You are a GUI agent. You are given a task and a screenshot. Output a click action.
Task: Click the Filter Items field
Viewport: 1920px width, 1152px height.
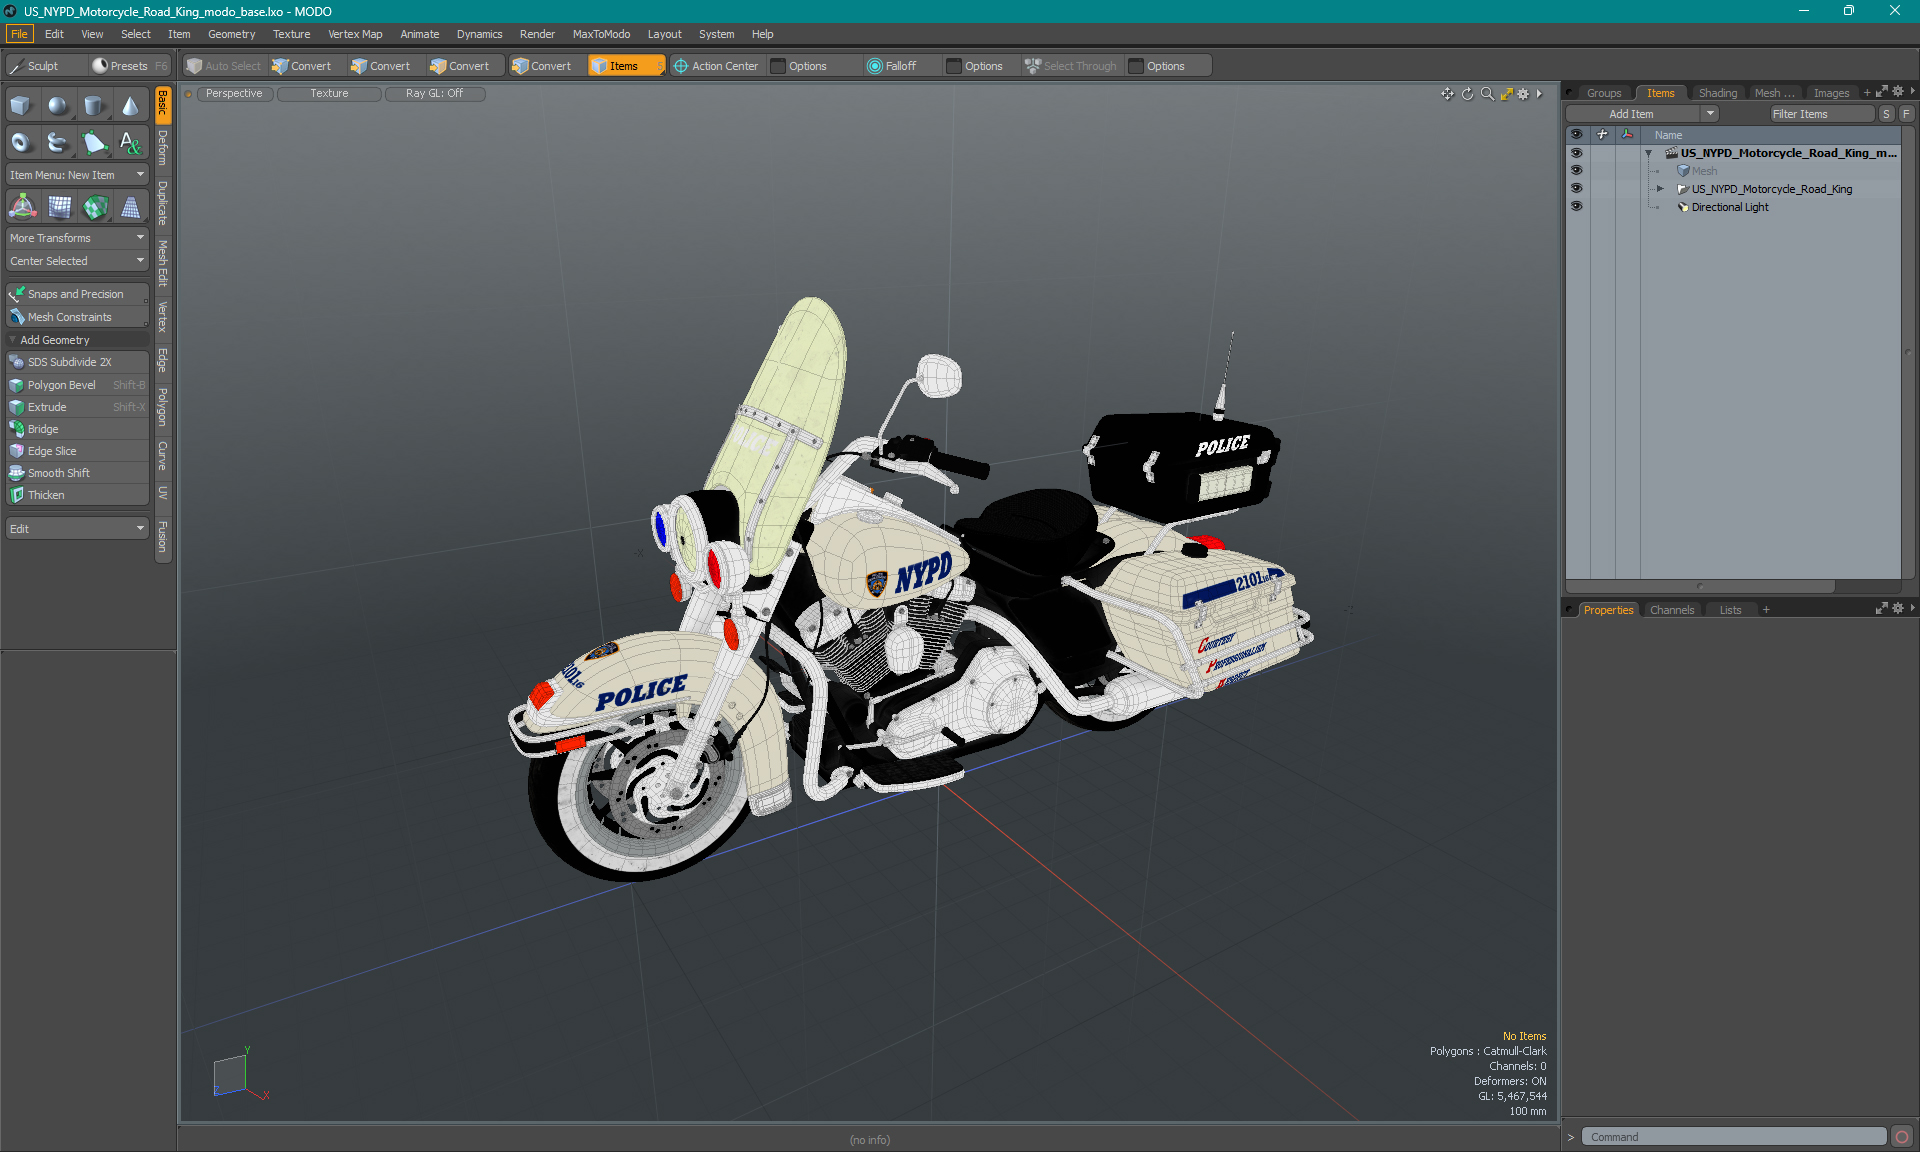tap(1820, 114)
